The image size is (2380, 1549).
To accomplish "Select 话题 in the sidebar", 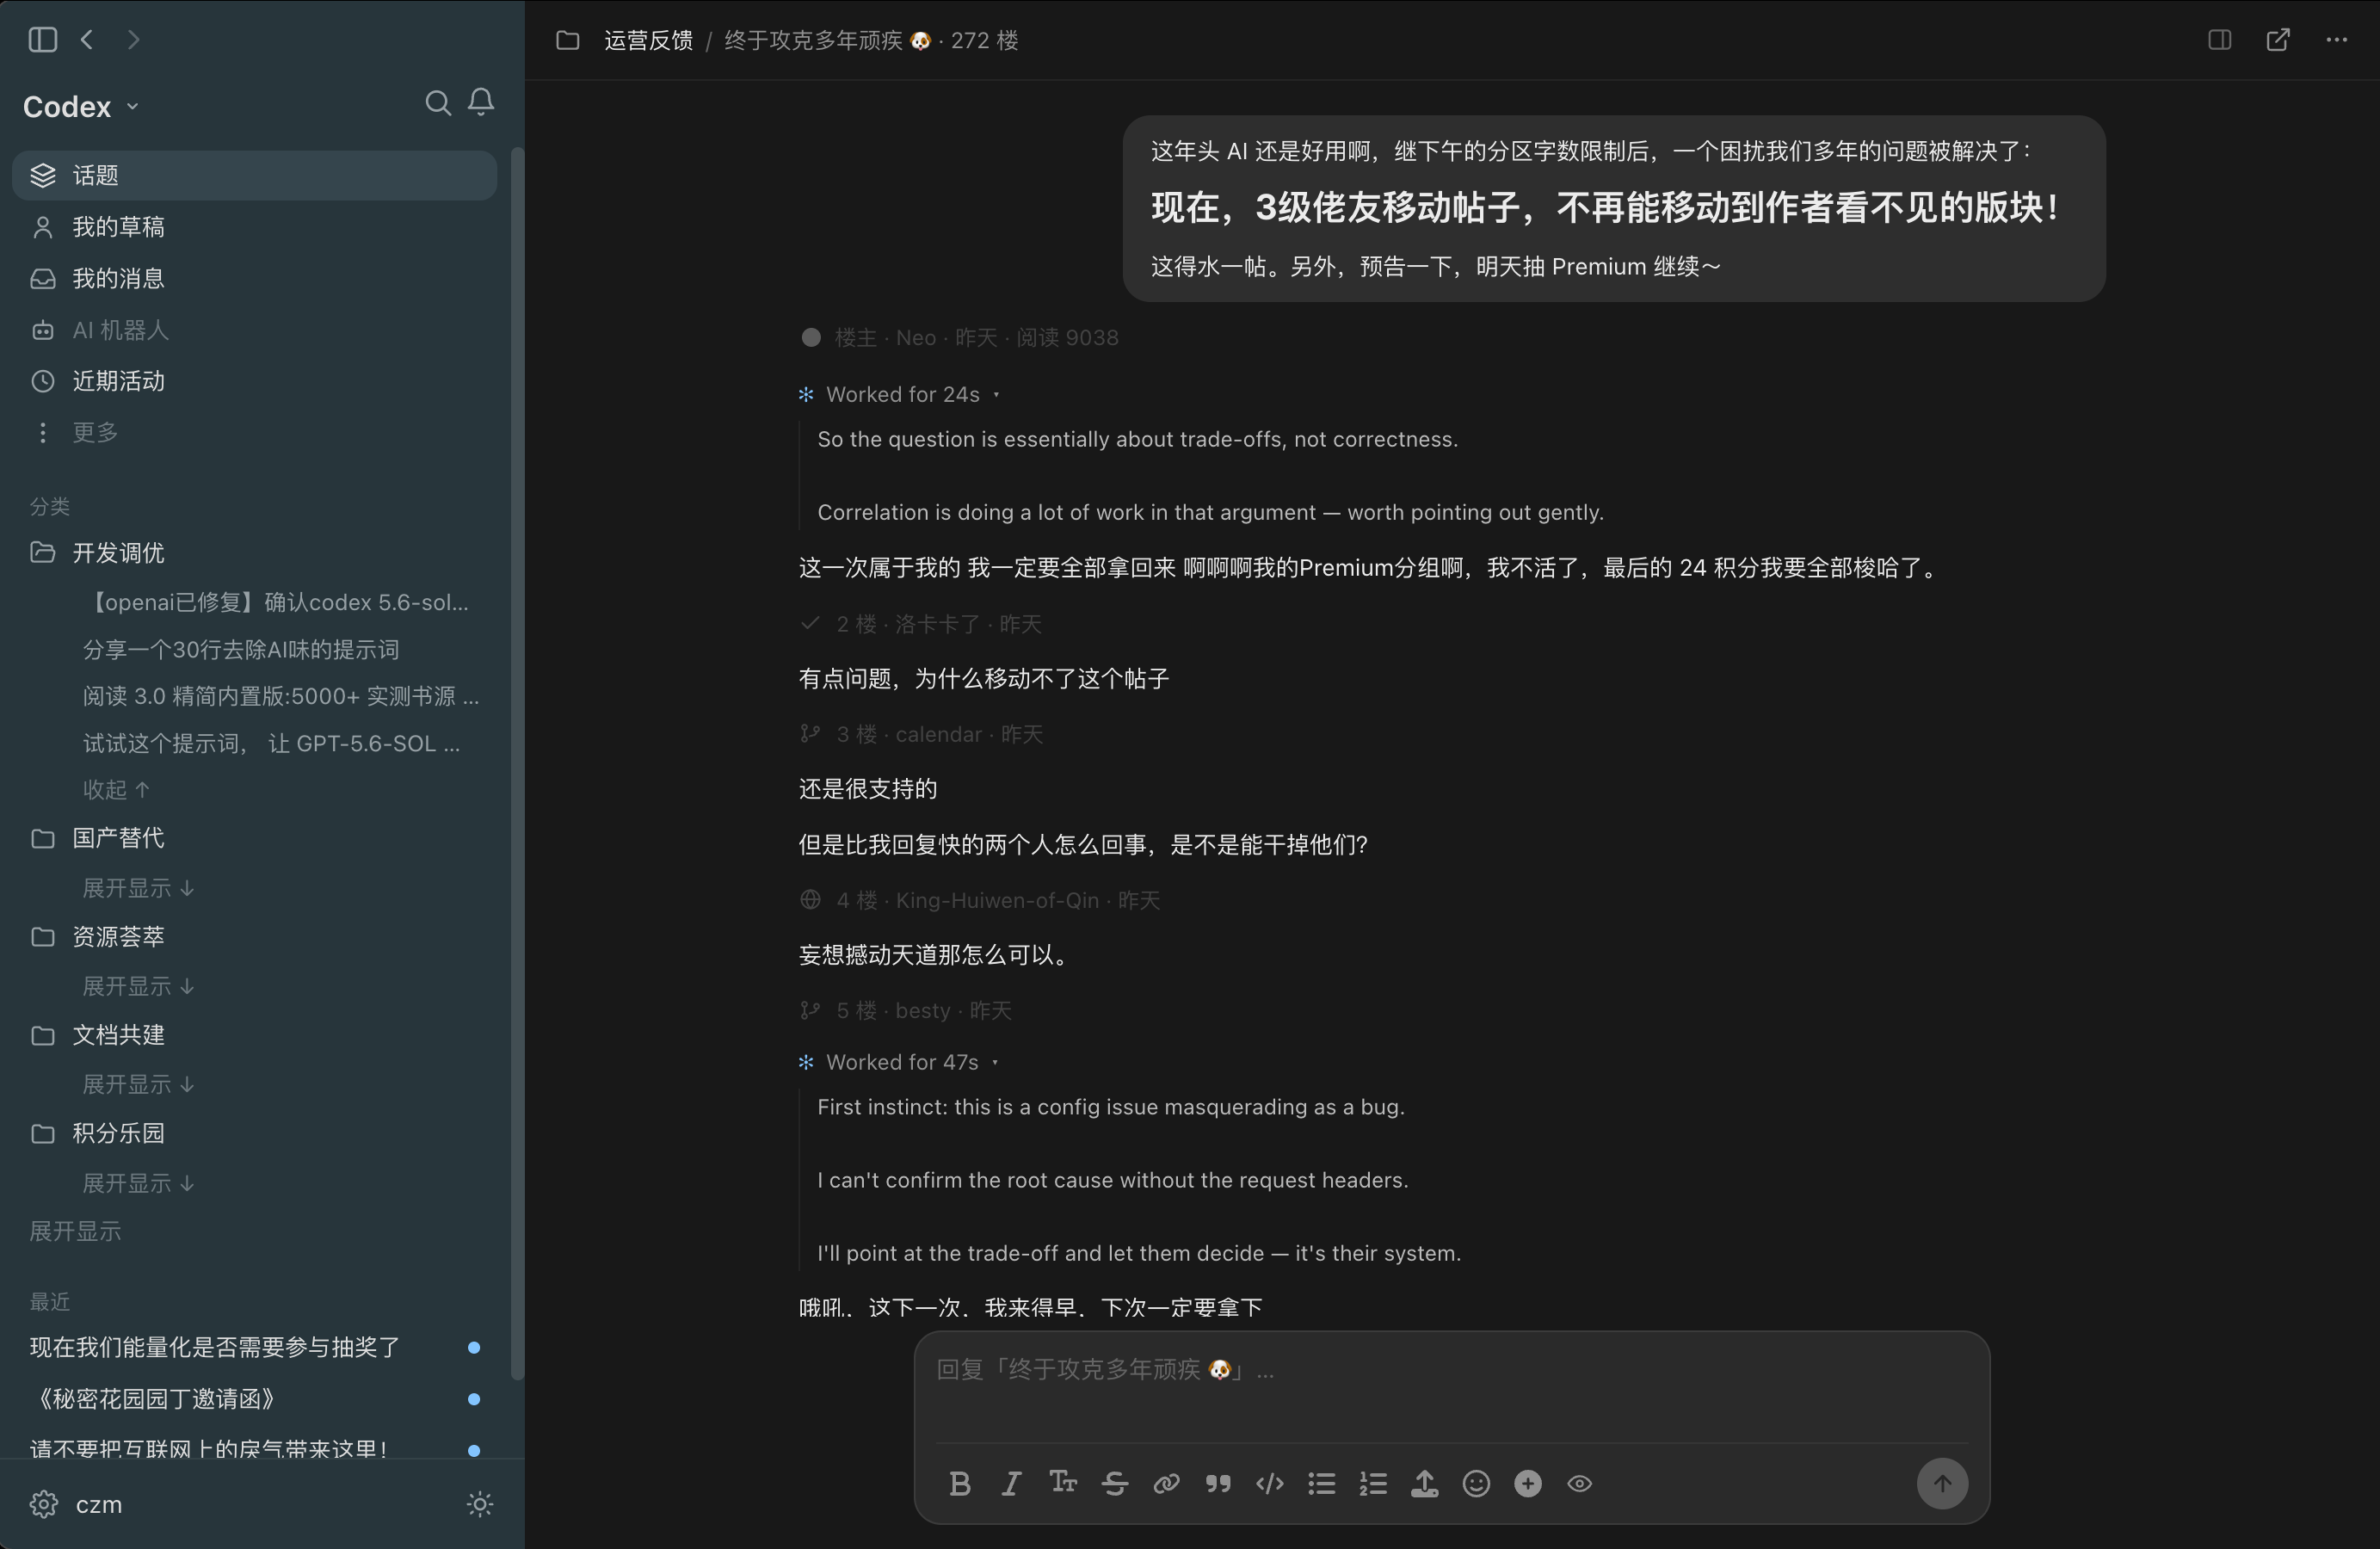I will point(254,175).
